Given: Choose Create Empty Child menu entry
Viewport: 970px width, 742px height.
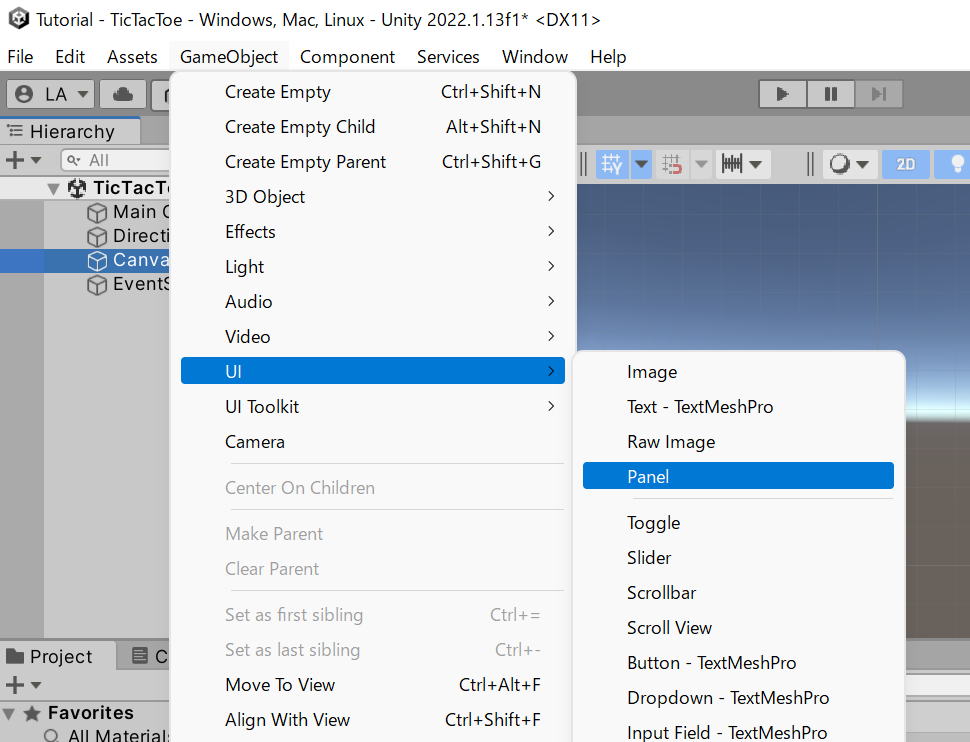Looking at the screenshot, I should point(300,127).
